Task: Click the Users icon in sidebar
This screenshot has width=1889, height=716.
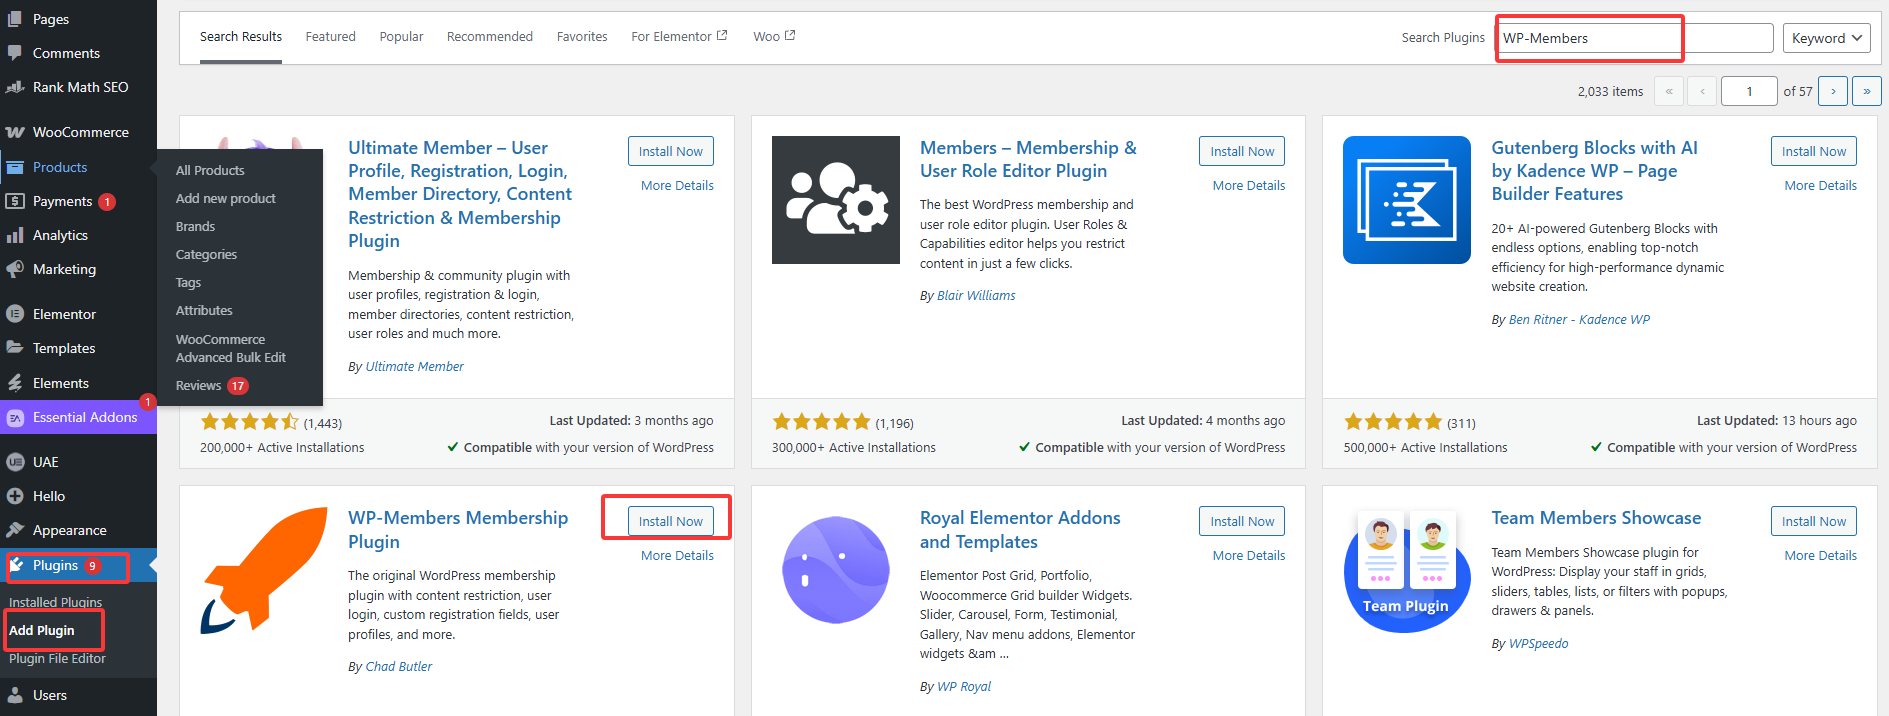Action: (15, 695)
